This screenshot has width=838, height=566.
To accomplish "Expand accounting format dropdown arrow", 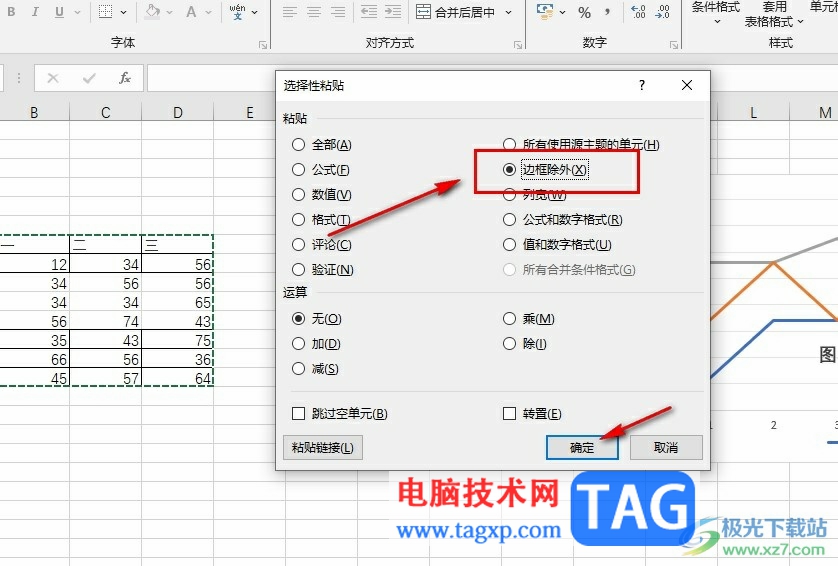I will (563, 12).
